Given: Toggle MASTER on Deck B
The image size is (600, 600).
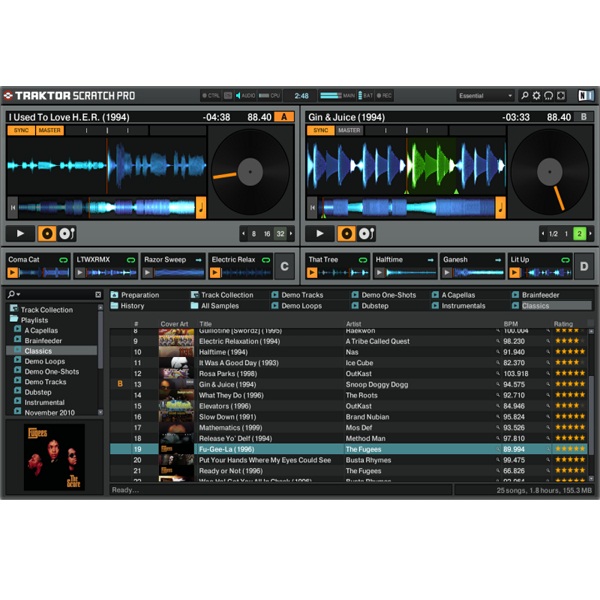Looking at the screenshot, I should 349,130.
